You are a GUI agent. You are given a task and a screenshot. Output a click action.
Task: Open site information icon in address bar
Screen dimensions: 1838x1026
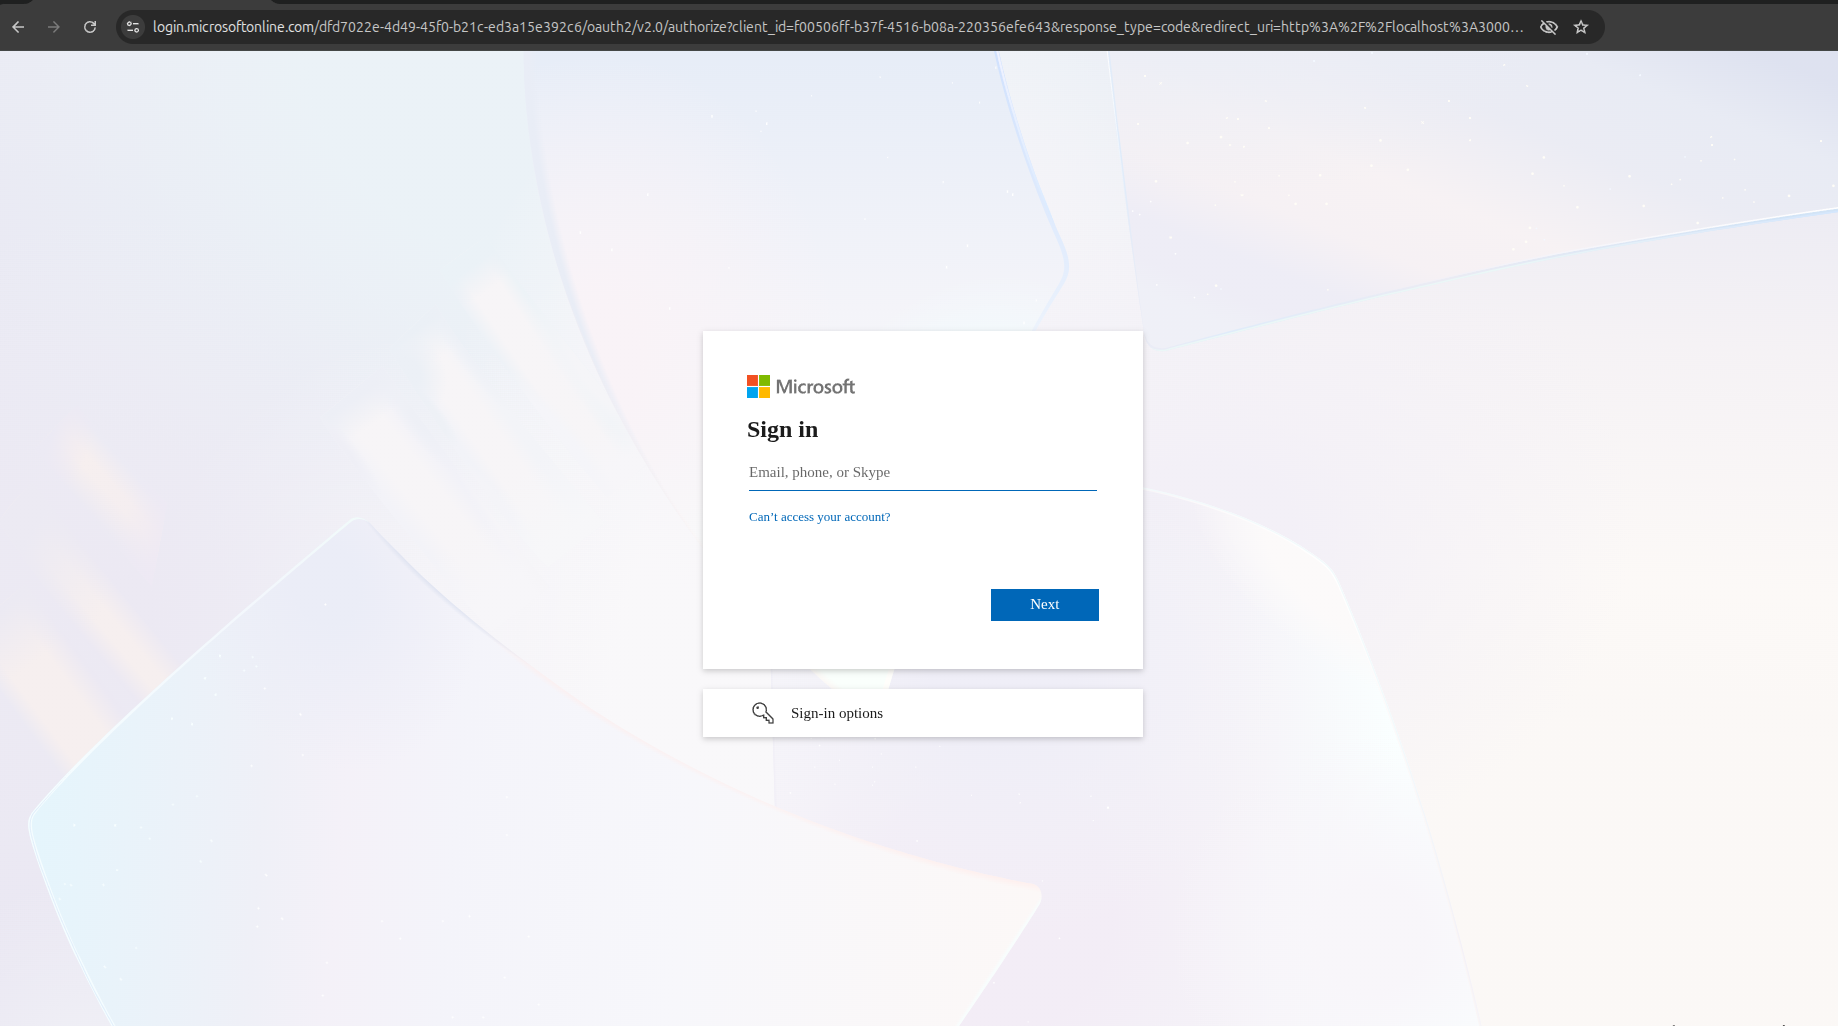(x=133, y=27)
